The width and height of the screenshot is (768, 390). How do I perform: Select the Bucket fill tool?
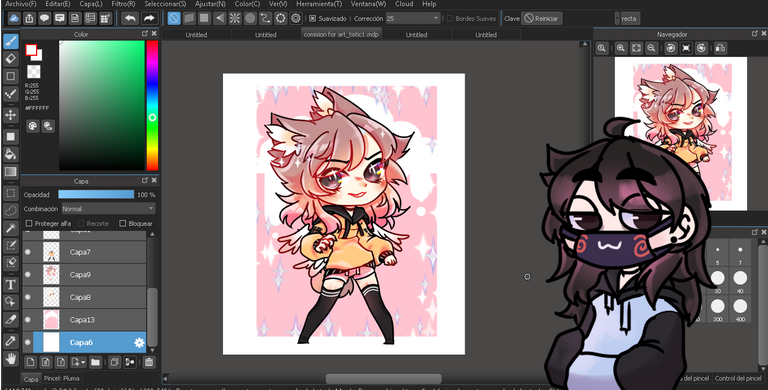(11, 154)
